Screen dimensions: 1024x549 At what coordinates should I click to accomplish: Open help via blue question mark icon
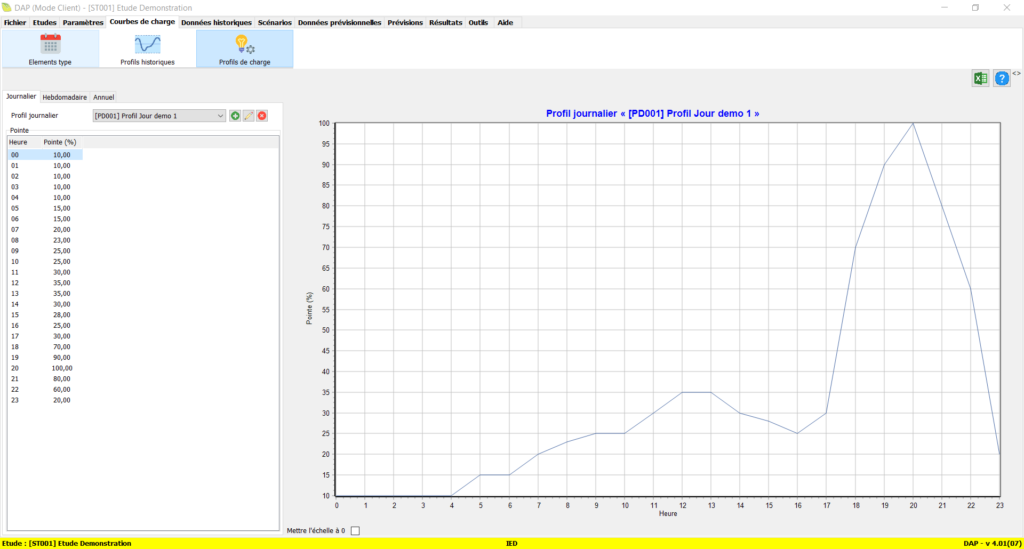pyautogui.click(x=1001, y=79)
